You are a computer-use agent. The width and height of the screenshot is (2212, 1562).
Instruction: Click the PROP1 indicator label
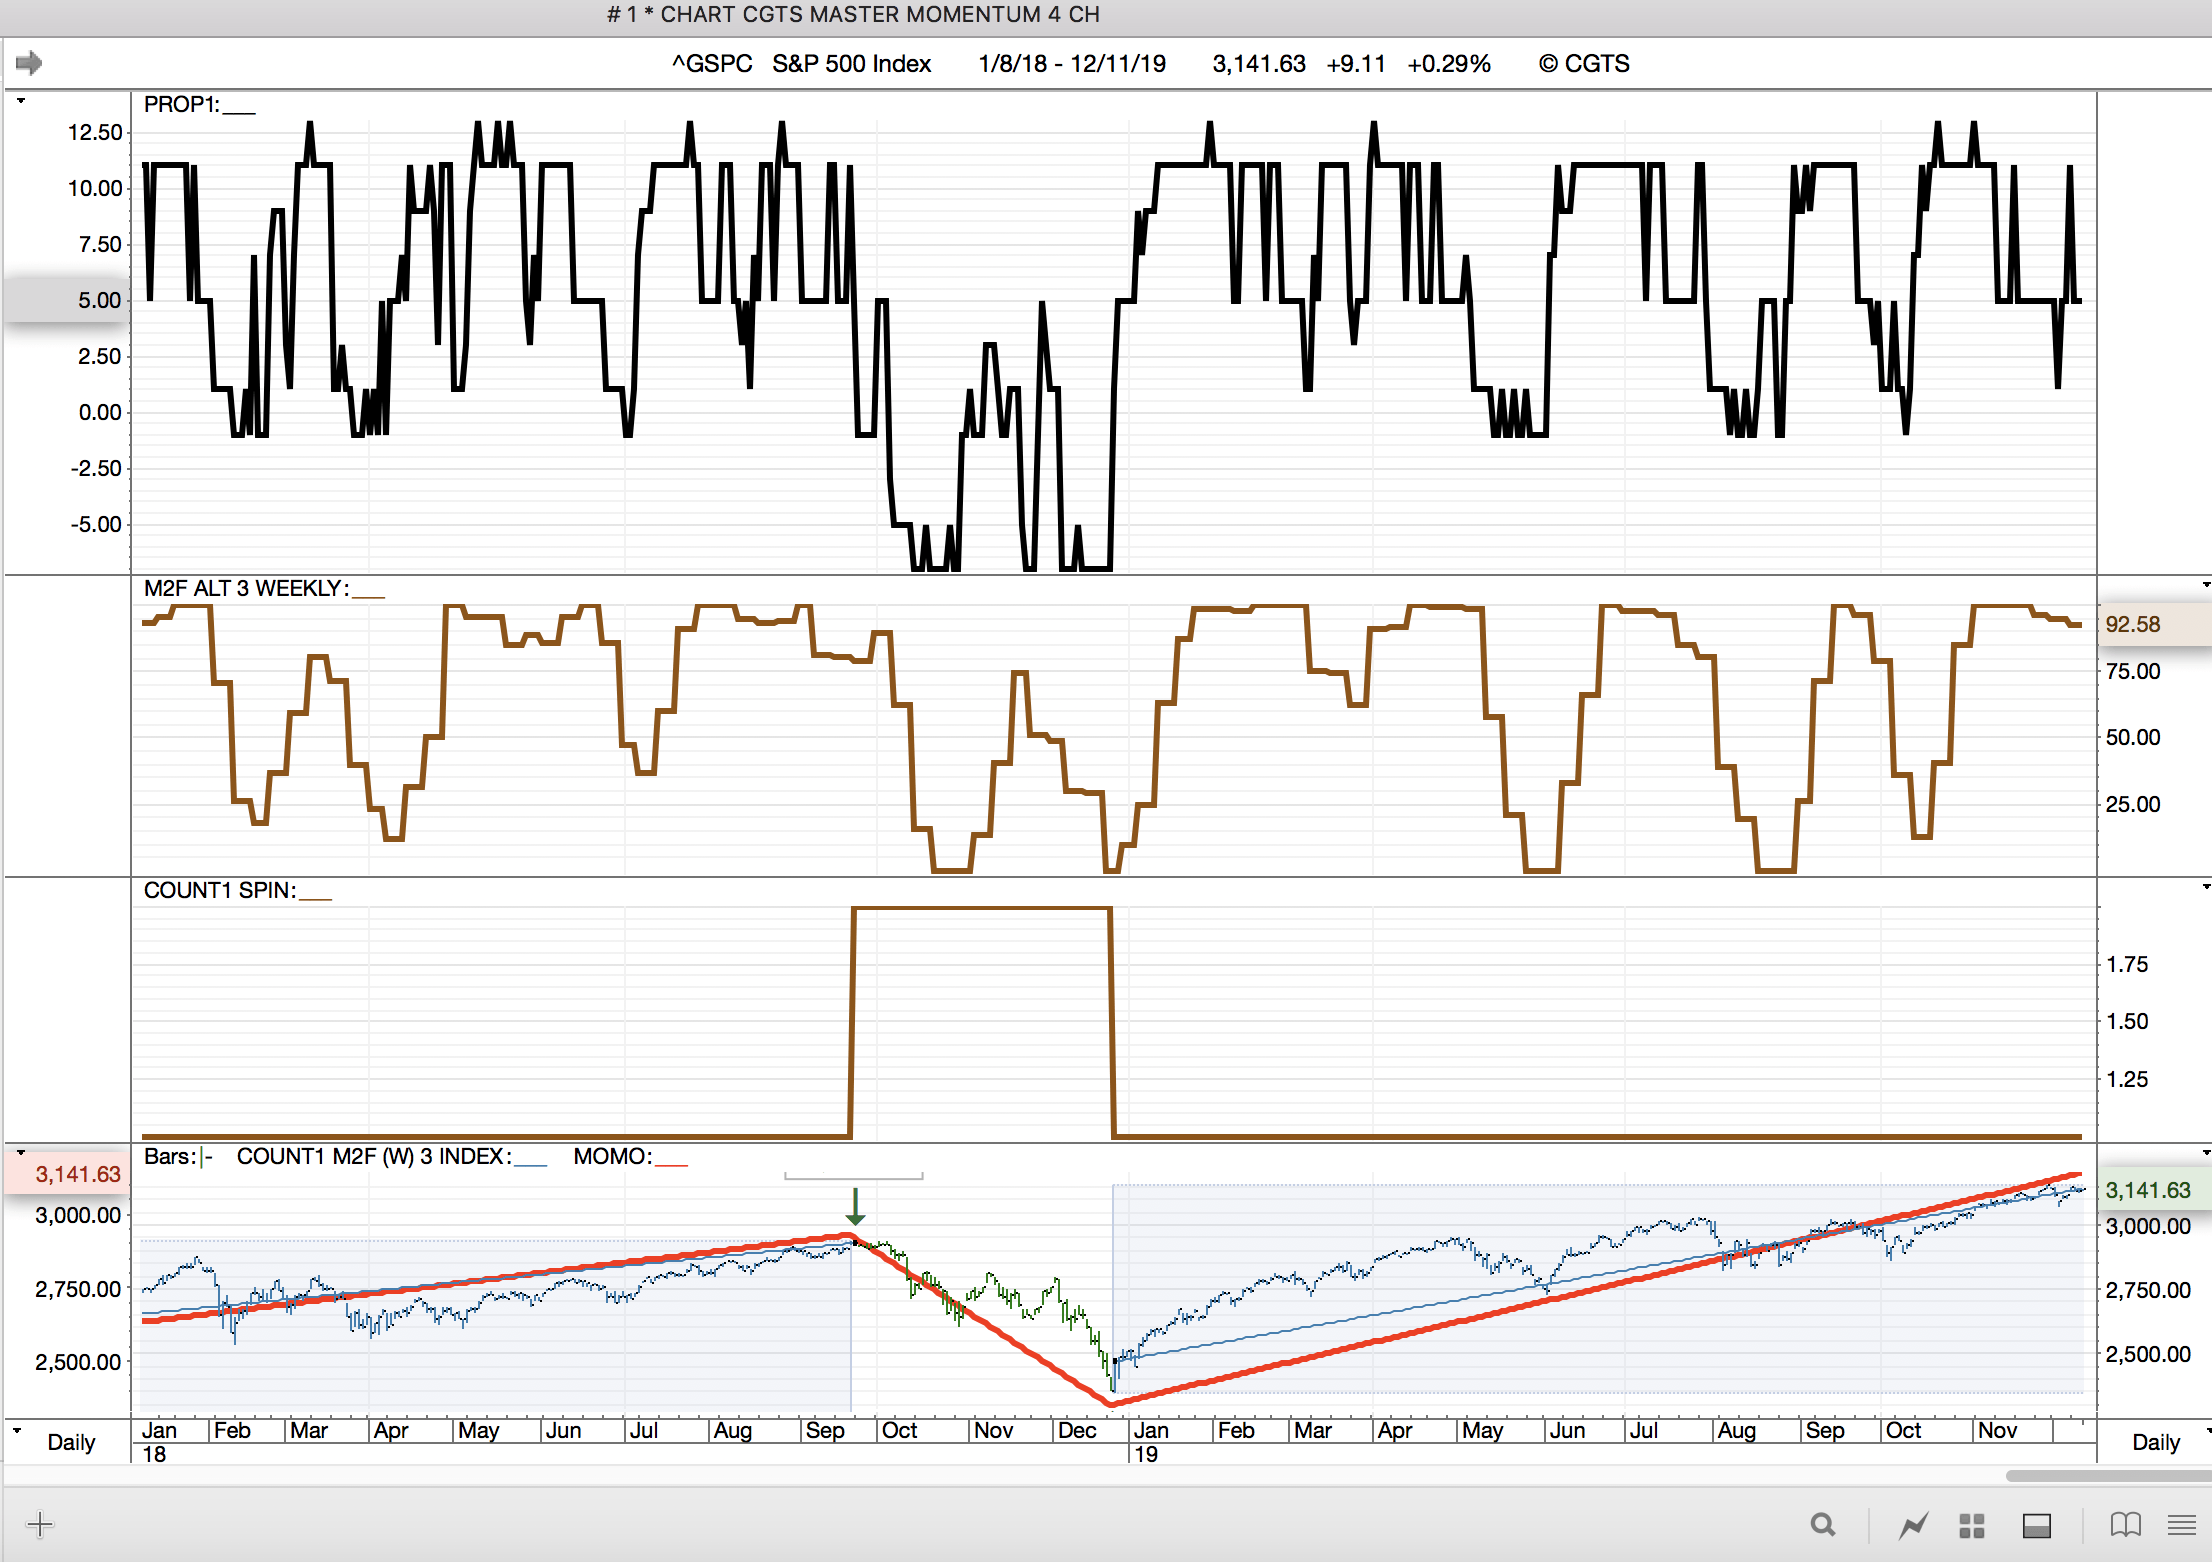(x=181, y=105)
